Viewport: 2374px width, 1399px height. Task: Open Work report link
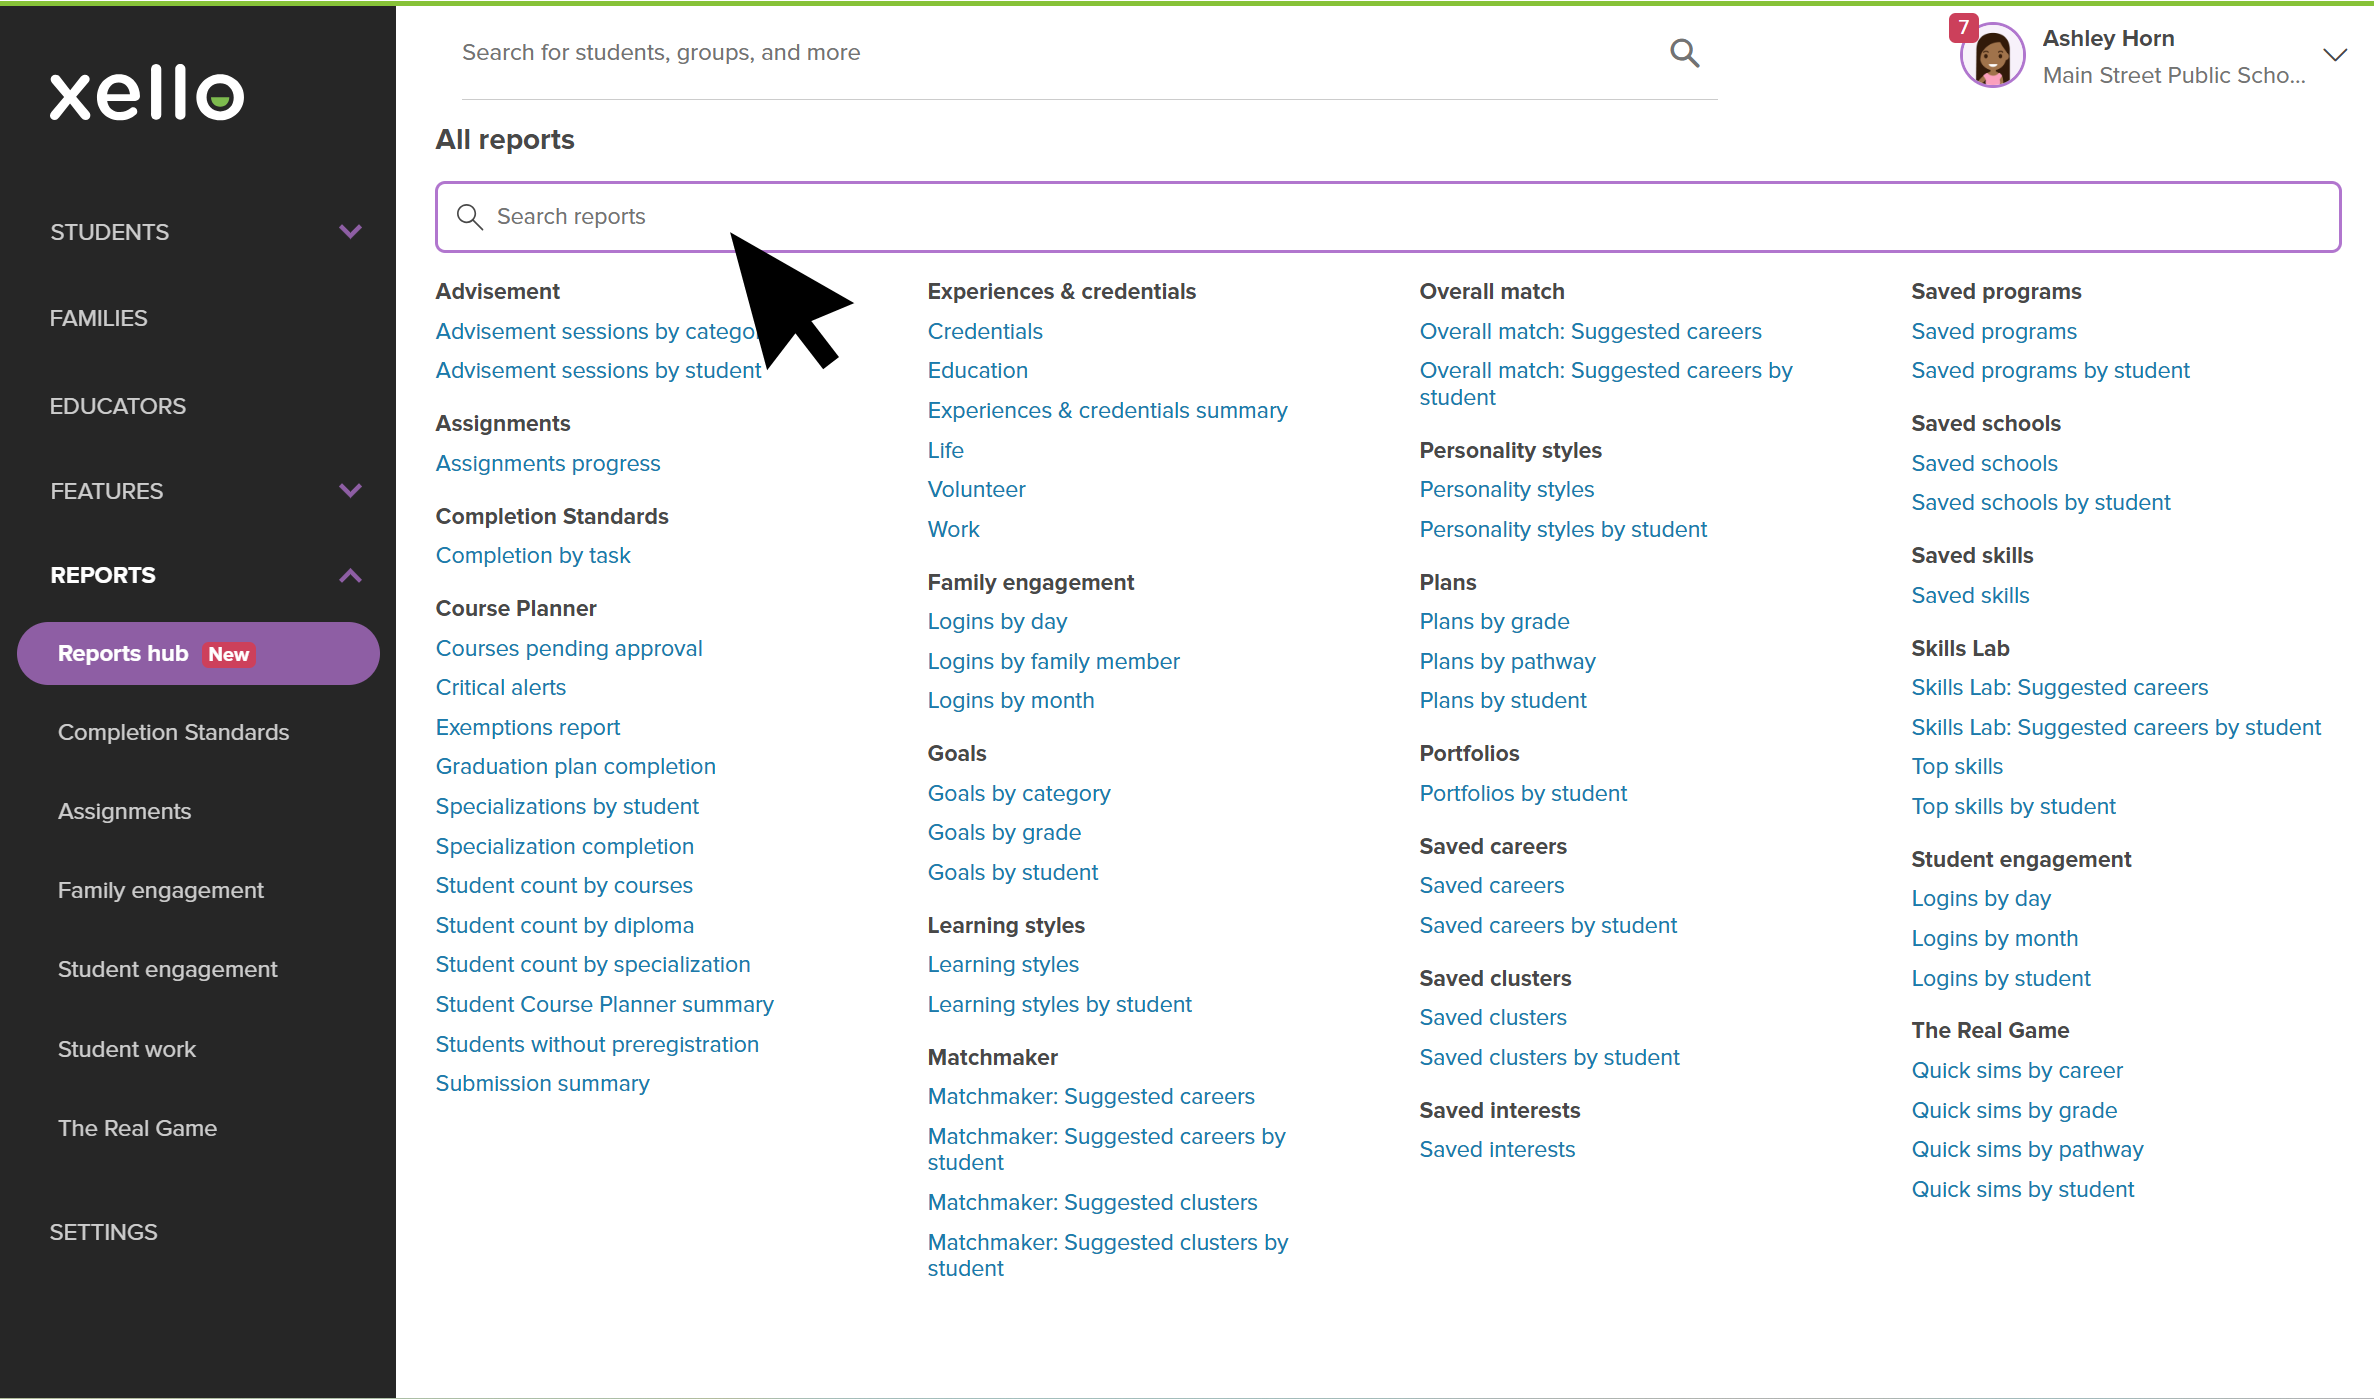pos(954,529)
